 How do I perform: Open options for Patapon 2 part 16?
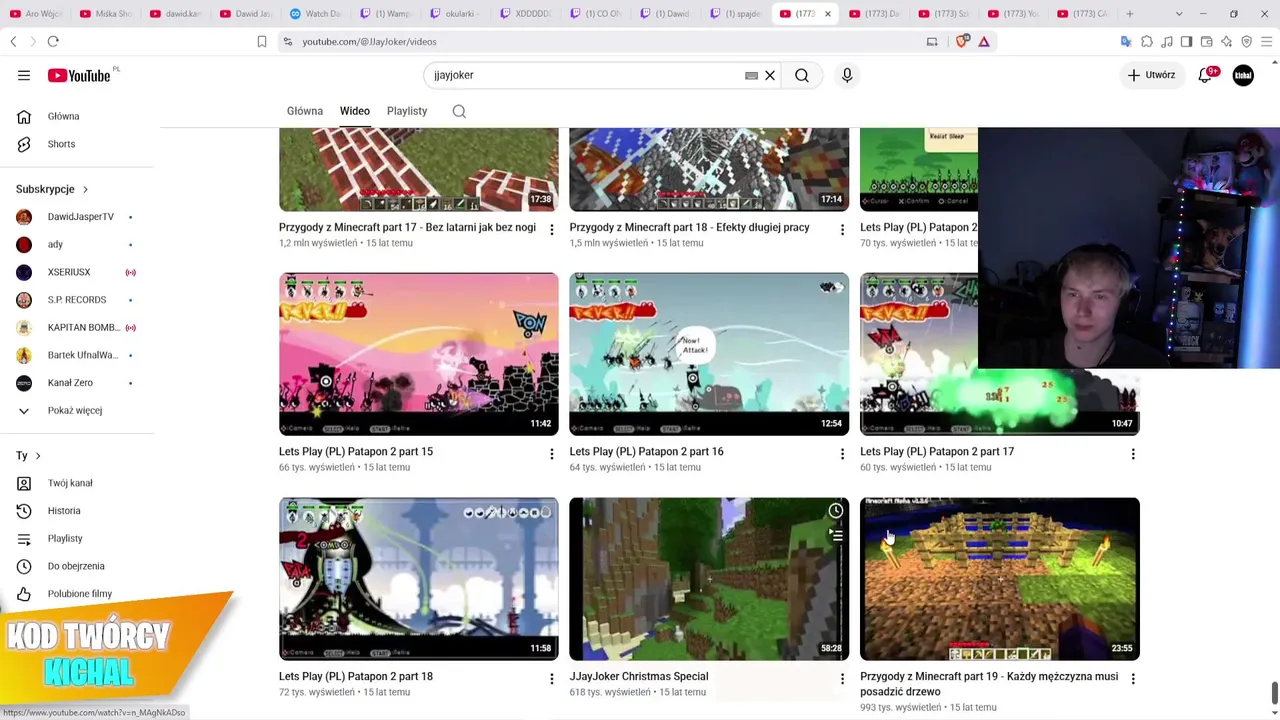842,454
